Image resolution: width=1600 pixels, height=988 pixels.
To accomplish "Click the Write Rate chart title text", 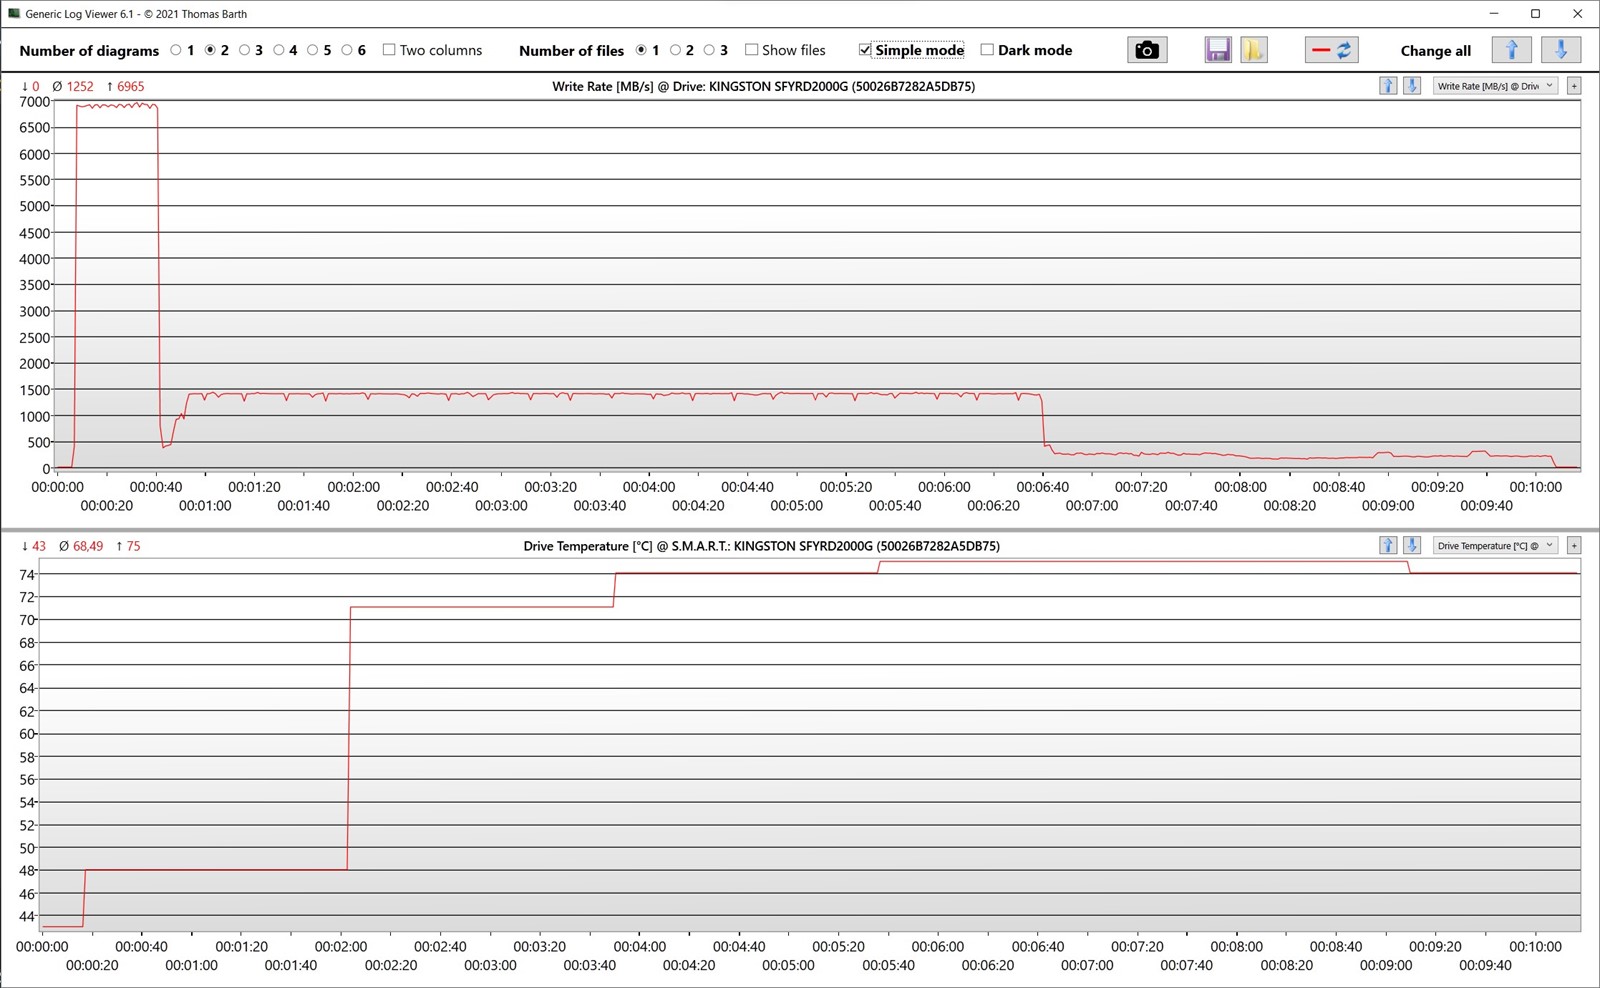I will click(x=763, y=86).
